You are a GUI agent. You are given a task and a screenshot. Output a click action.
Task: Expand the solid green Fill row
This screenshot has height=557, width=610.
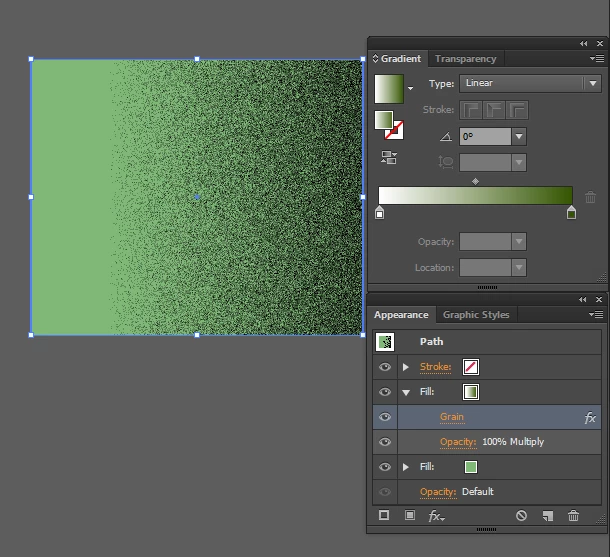(406, 467)
